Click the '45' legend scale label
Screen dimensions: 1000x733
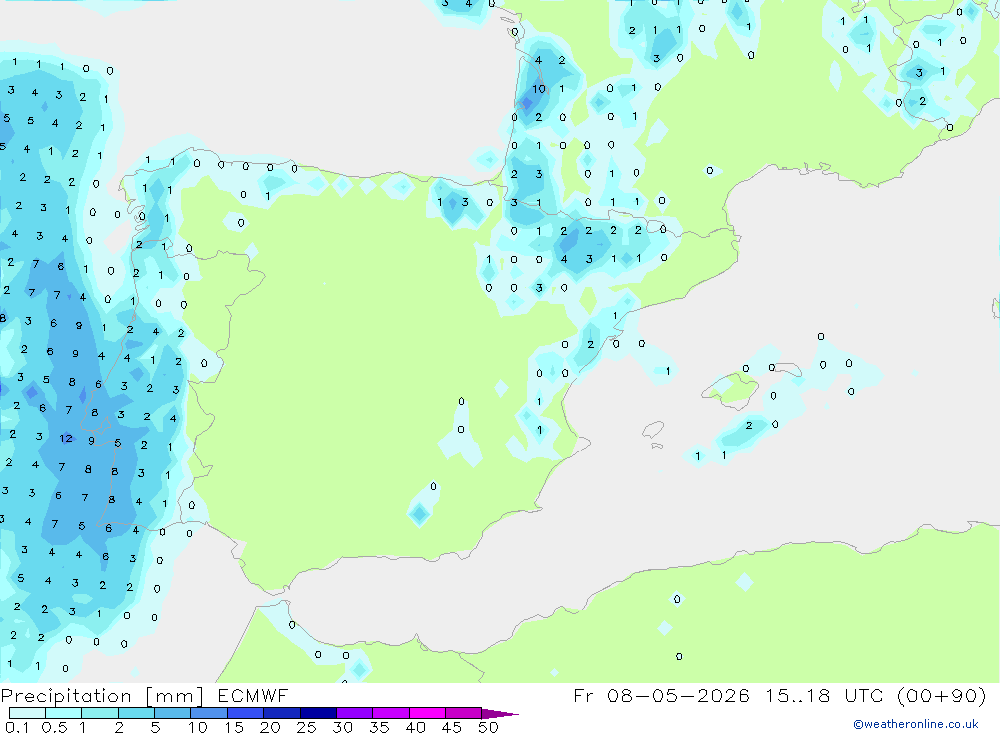(452, 727)
